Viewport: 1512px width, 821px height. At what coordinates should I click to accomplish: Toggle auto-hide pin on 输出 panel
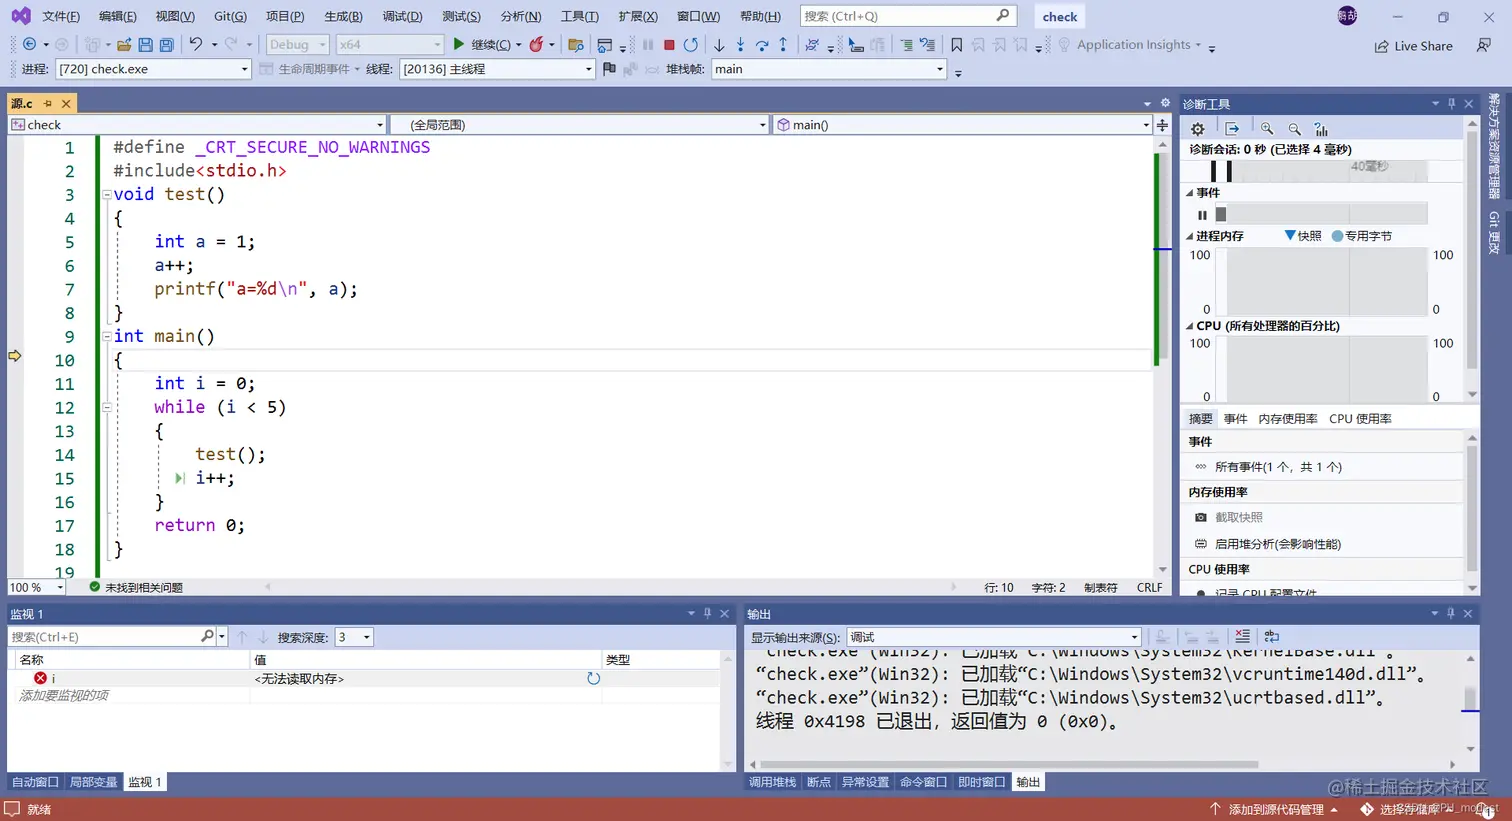click(1451, 613)
